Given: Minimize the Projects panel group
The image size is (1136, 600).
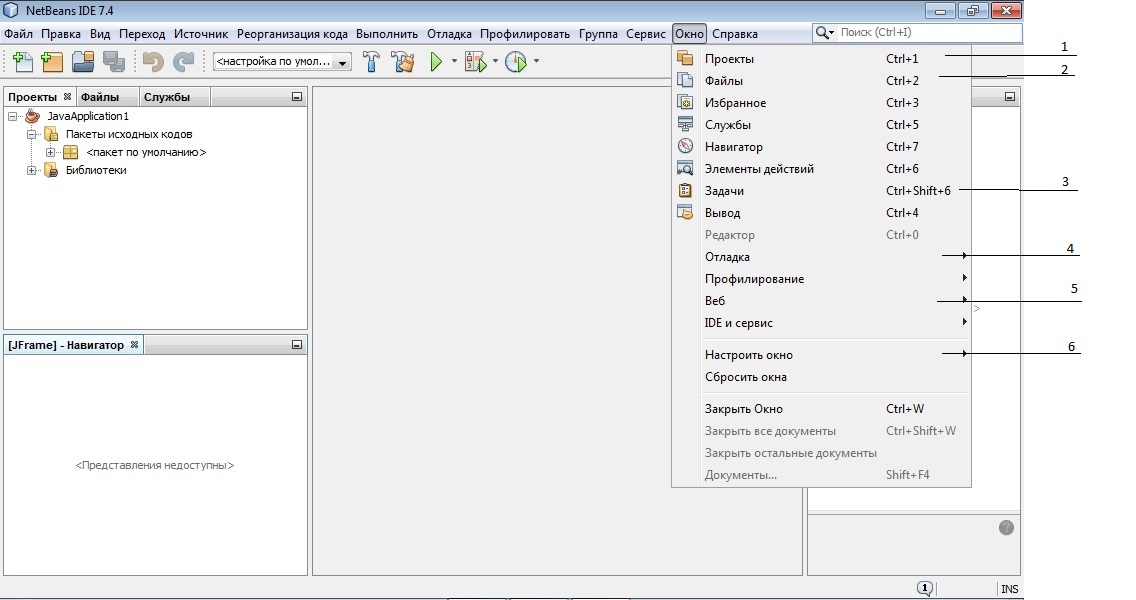Looking at the screenshot, I should click(x=296, y=96).
